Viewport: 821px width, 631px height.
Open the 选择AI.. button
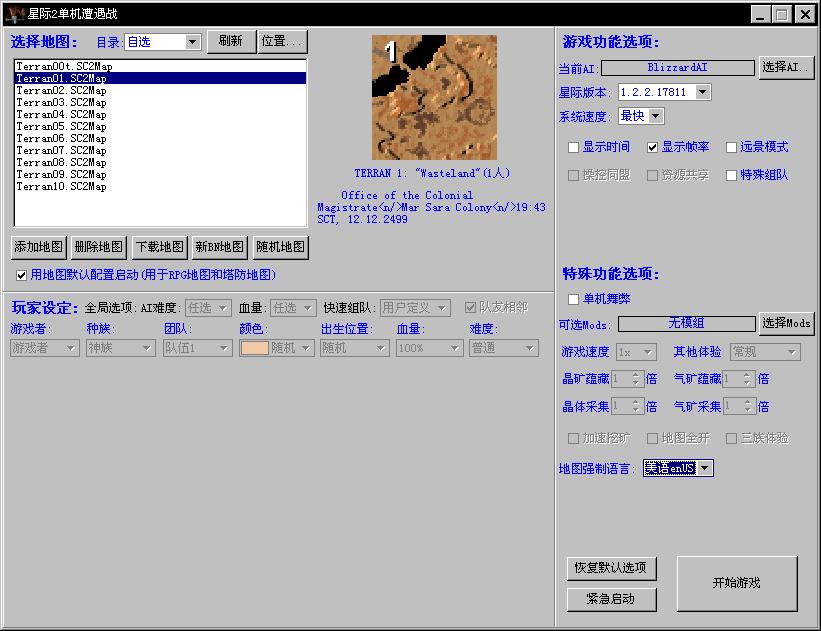coord(786,67)
